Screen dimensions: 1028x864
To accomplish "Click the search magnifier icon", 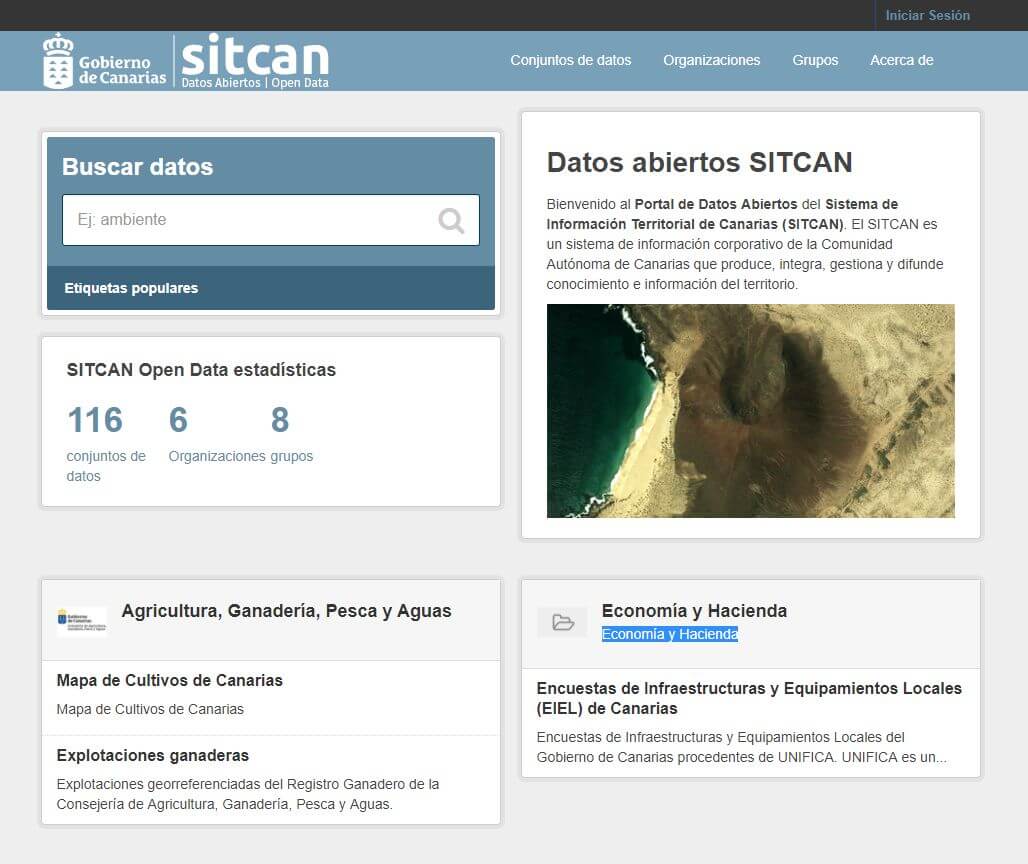I will pyautogui.click(x=450, y=219).
